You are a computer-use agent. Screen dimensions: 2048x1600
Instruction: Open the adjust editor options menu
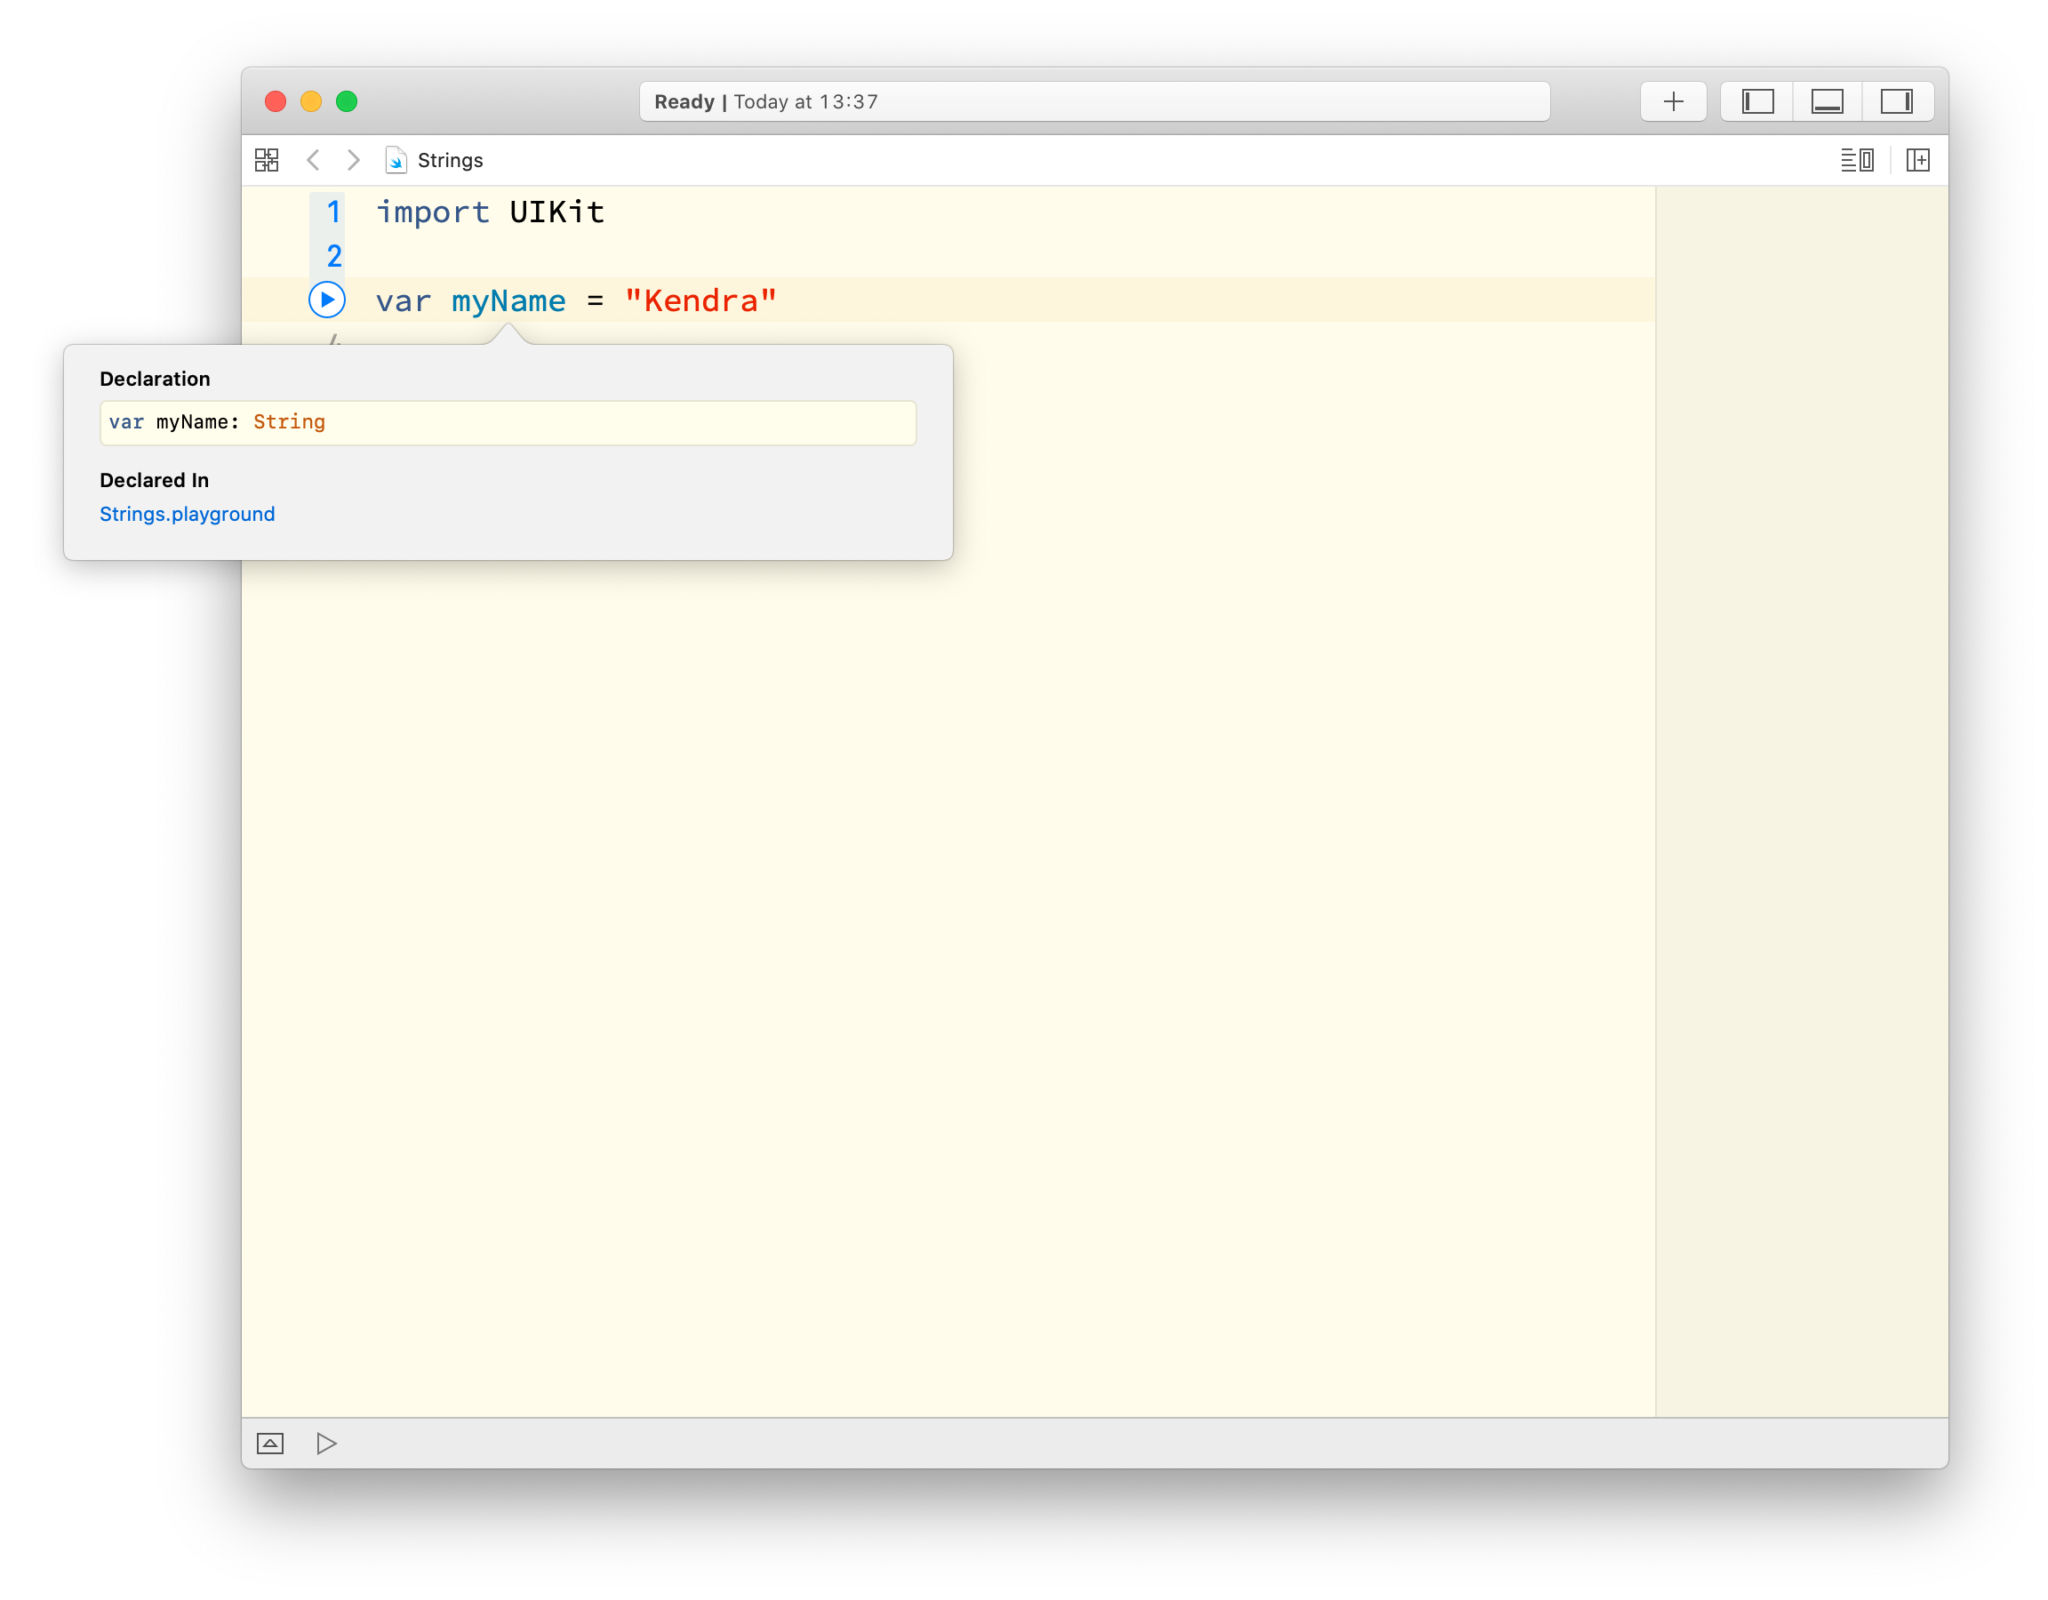pos(1857,160)
